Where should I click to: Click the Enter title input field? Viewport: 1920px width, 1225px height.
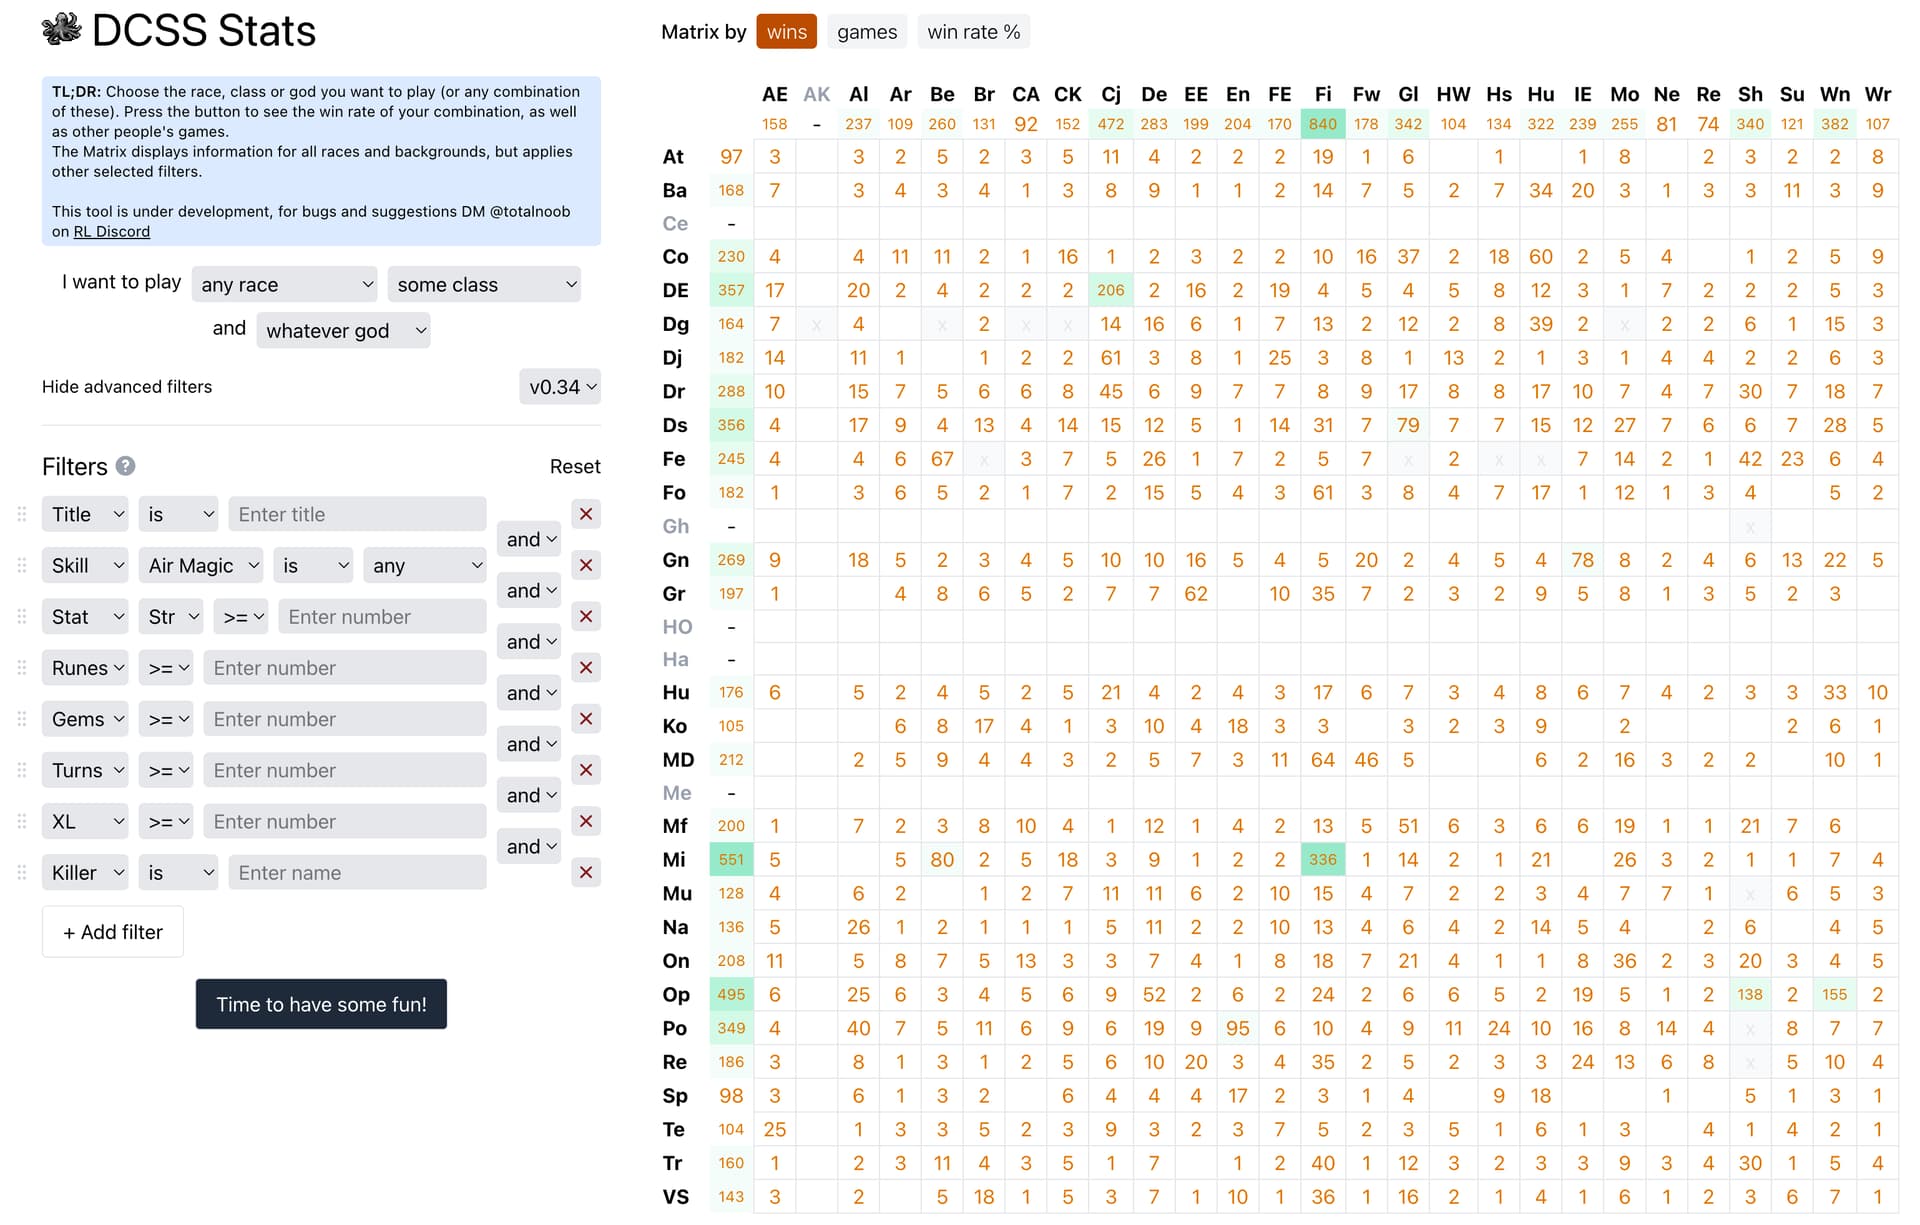357,514
